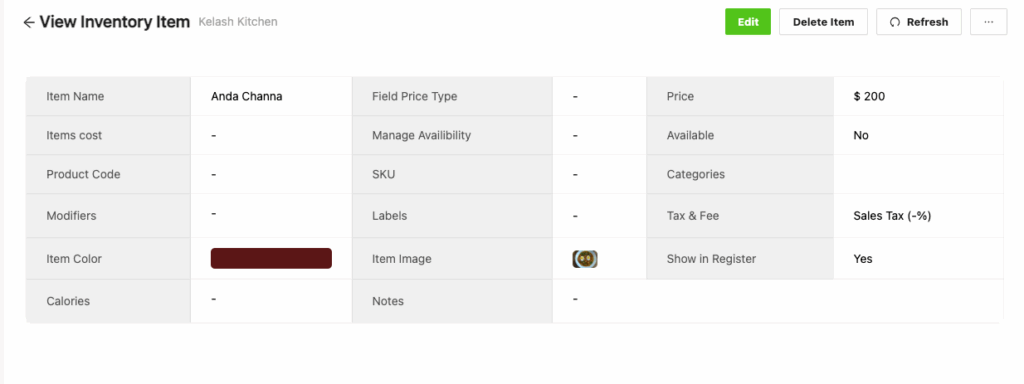
Task: Click the circular refresh arrow icon
Action: pyautogui.click(x=895, y=22)
